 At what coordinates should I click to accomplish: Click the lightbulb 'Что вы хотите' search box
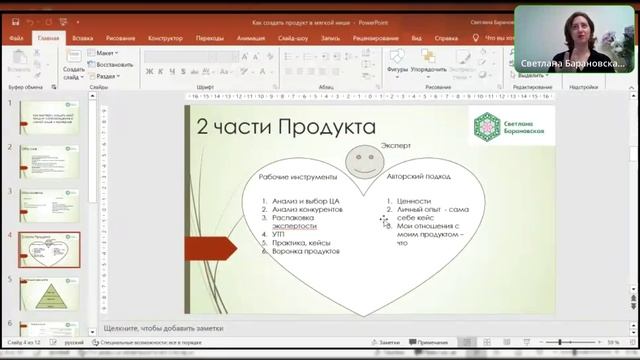pos(494,38)
